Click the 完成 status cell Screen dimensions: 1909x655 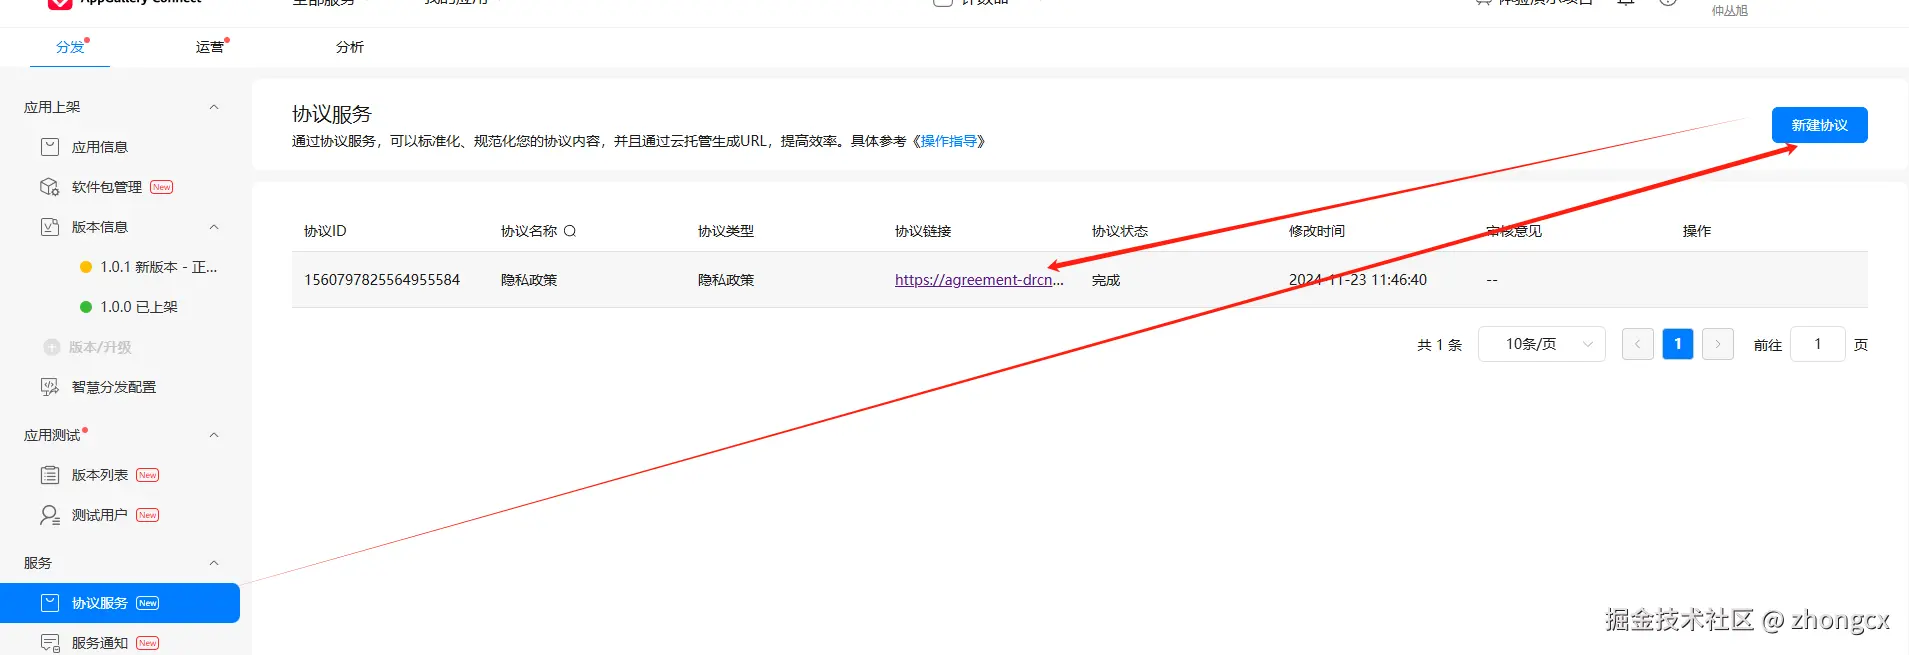click(1106, 280)
